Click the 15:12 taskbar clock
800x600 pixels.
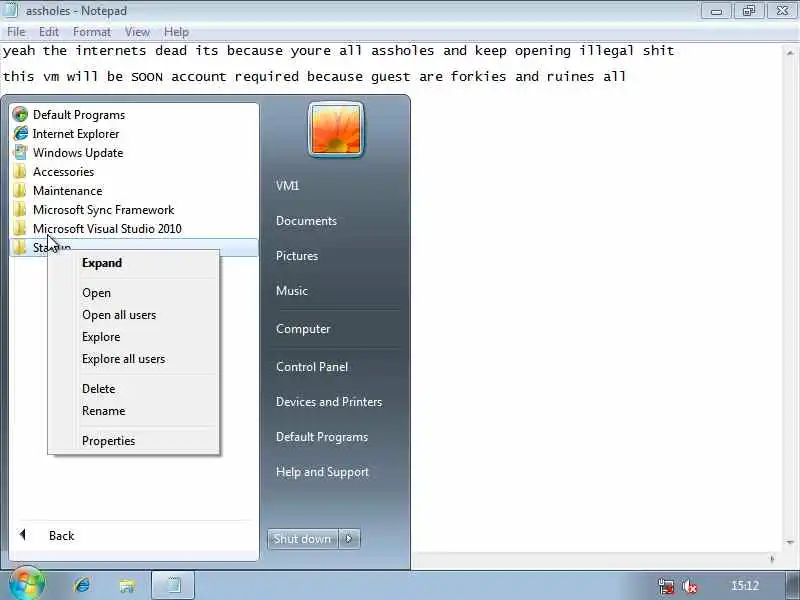[x=745, y=586]
